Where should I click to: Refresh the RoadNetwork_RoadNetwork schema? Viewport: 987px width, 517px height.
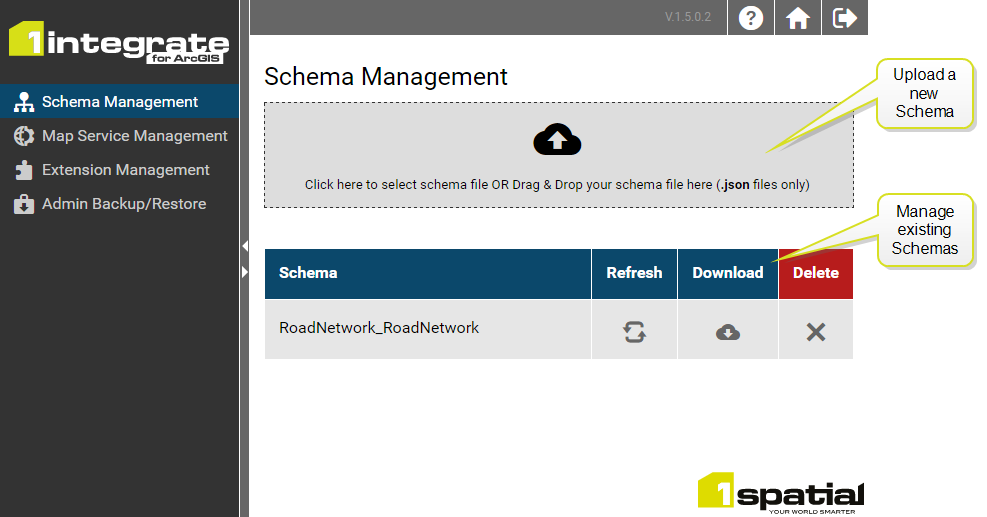pos(634,332)
